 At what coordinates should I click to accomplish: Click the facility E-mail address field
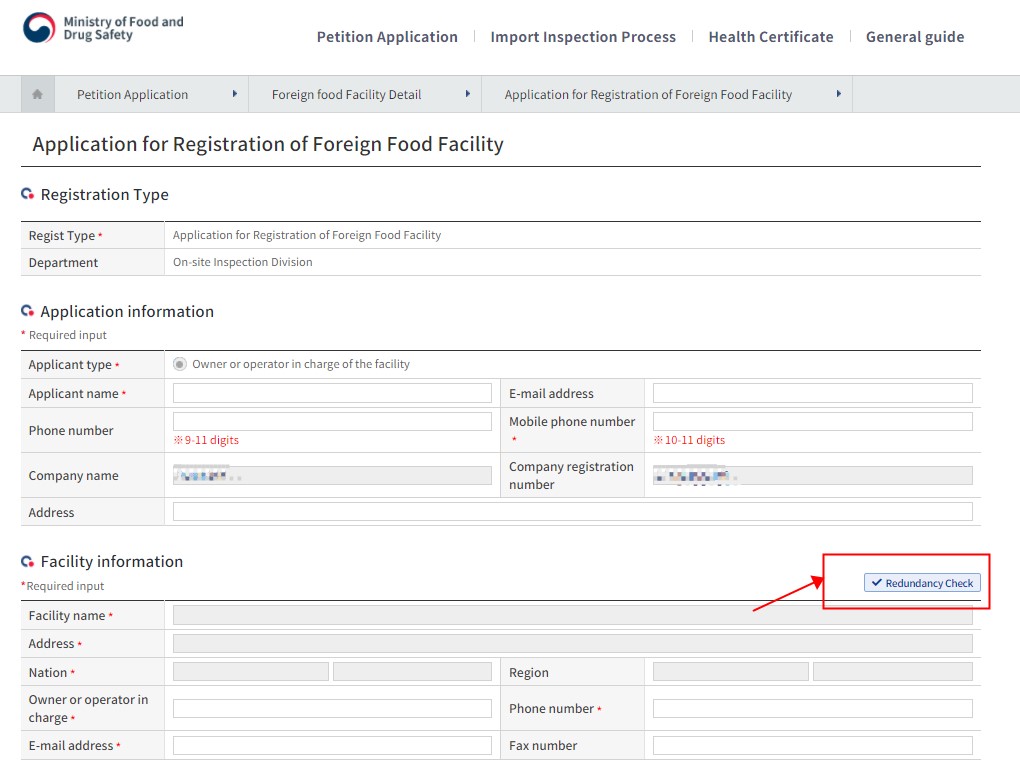332,745
